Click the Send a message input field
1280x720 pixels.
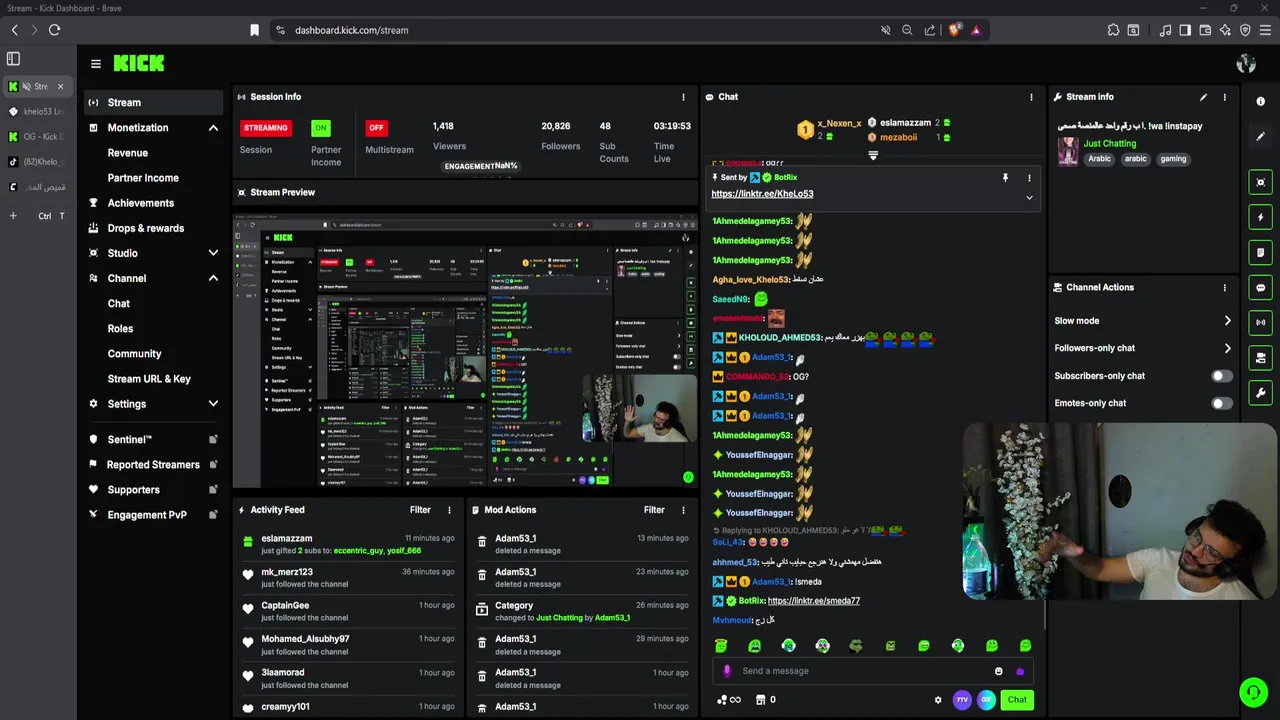click(873, 671)
